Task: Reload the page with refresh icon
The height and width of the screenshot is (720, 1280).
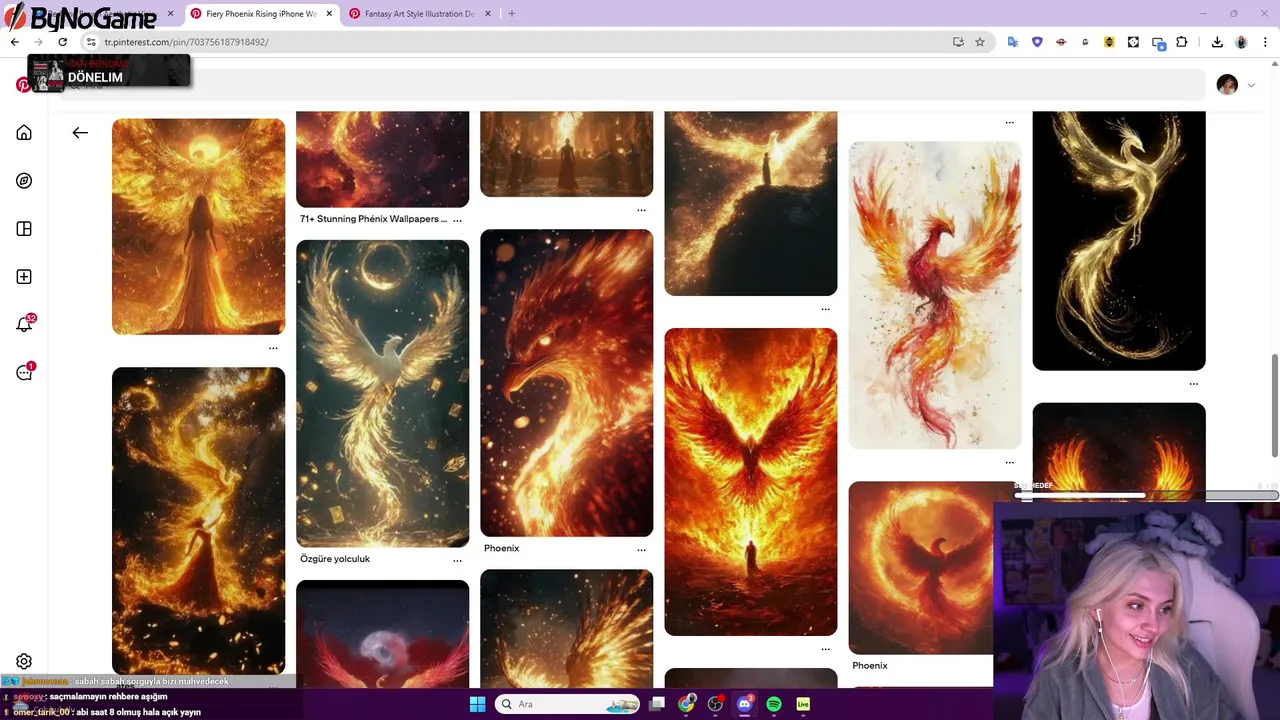Action: click(62, 42)
